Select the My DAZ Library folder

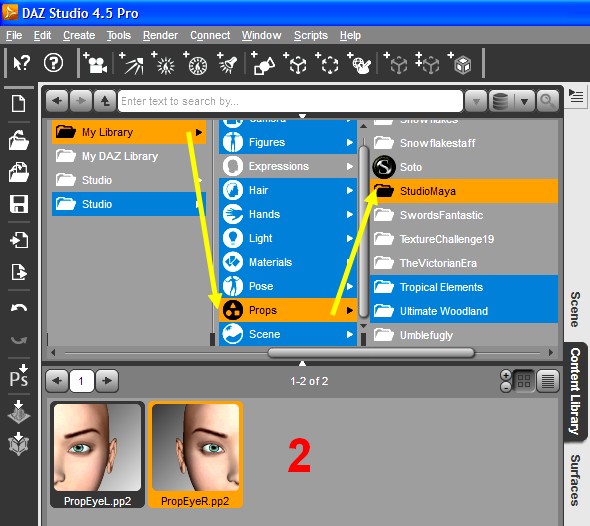coord(129,156)
